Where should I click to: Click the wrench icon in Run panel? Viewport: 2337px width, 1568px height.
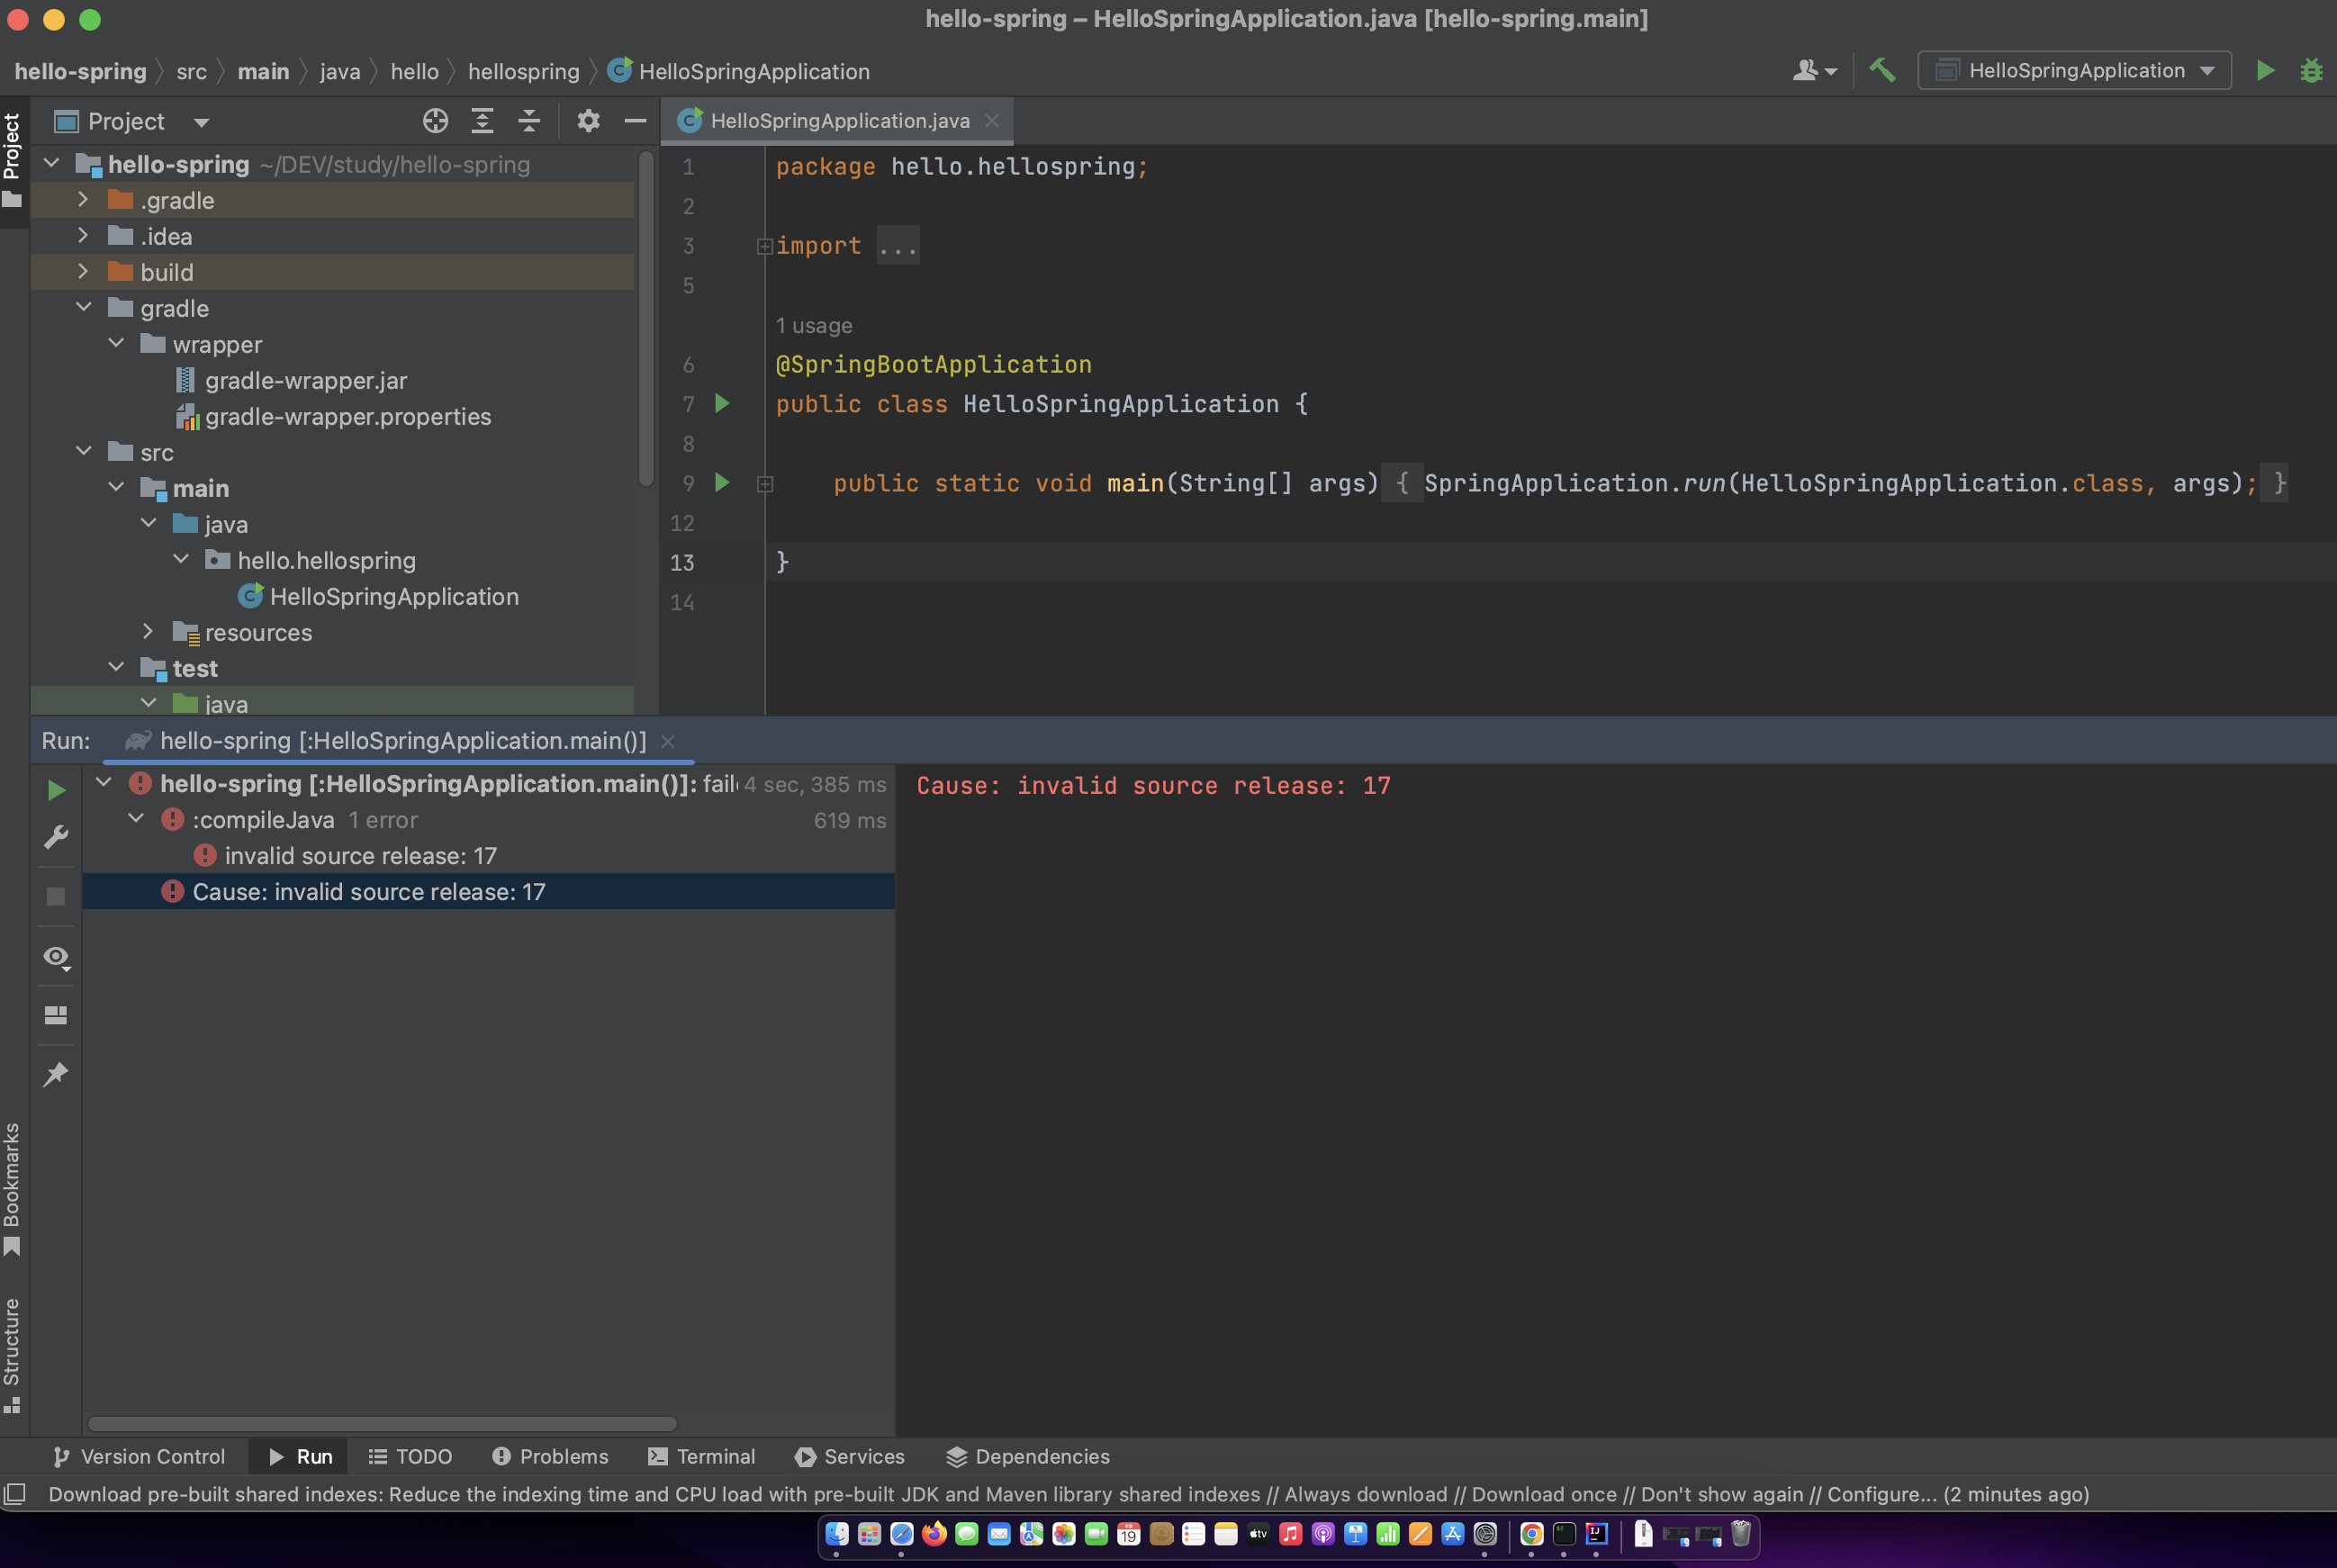click(x=56, y=836)
